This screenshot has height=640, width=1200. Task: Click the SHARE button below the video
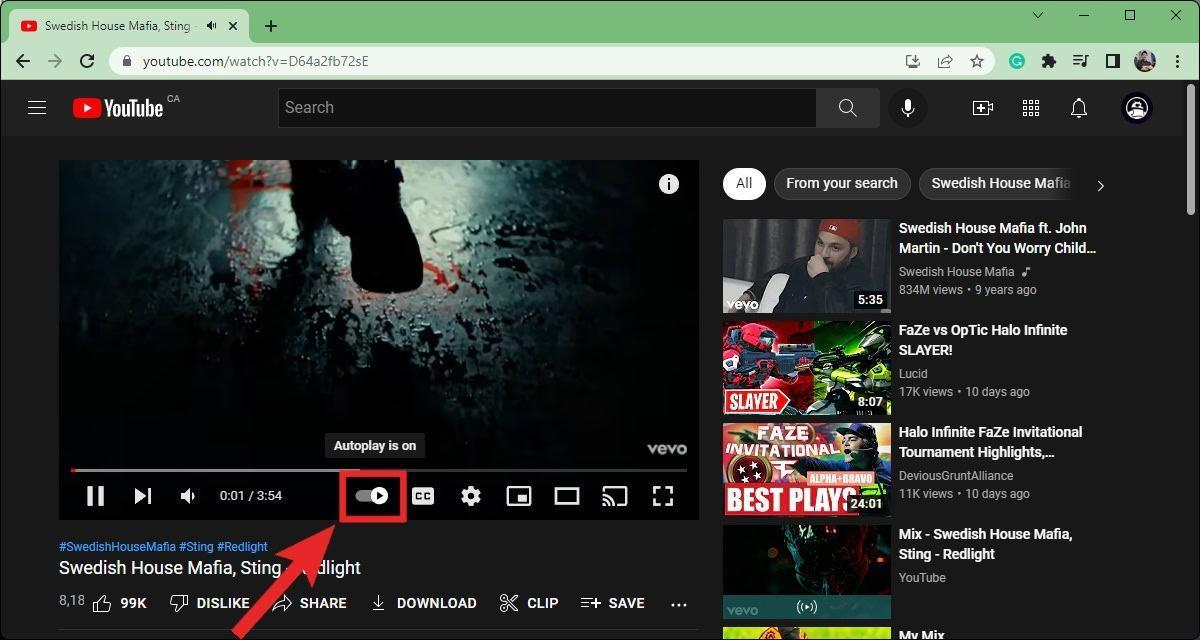pyautogui.click(x=310, y=603)
